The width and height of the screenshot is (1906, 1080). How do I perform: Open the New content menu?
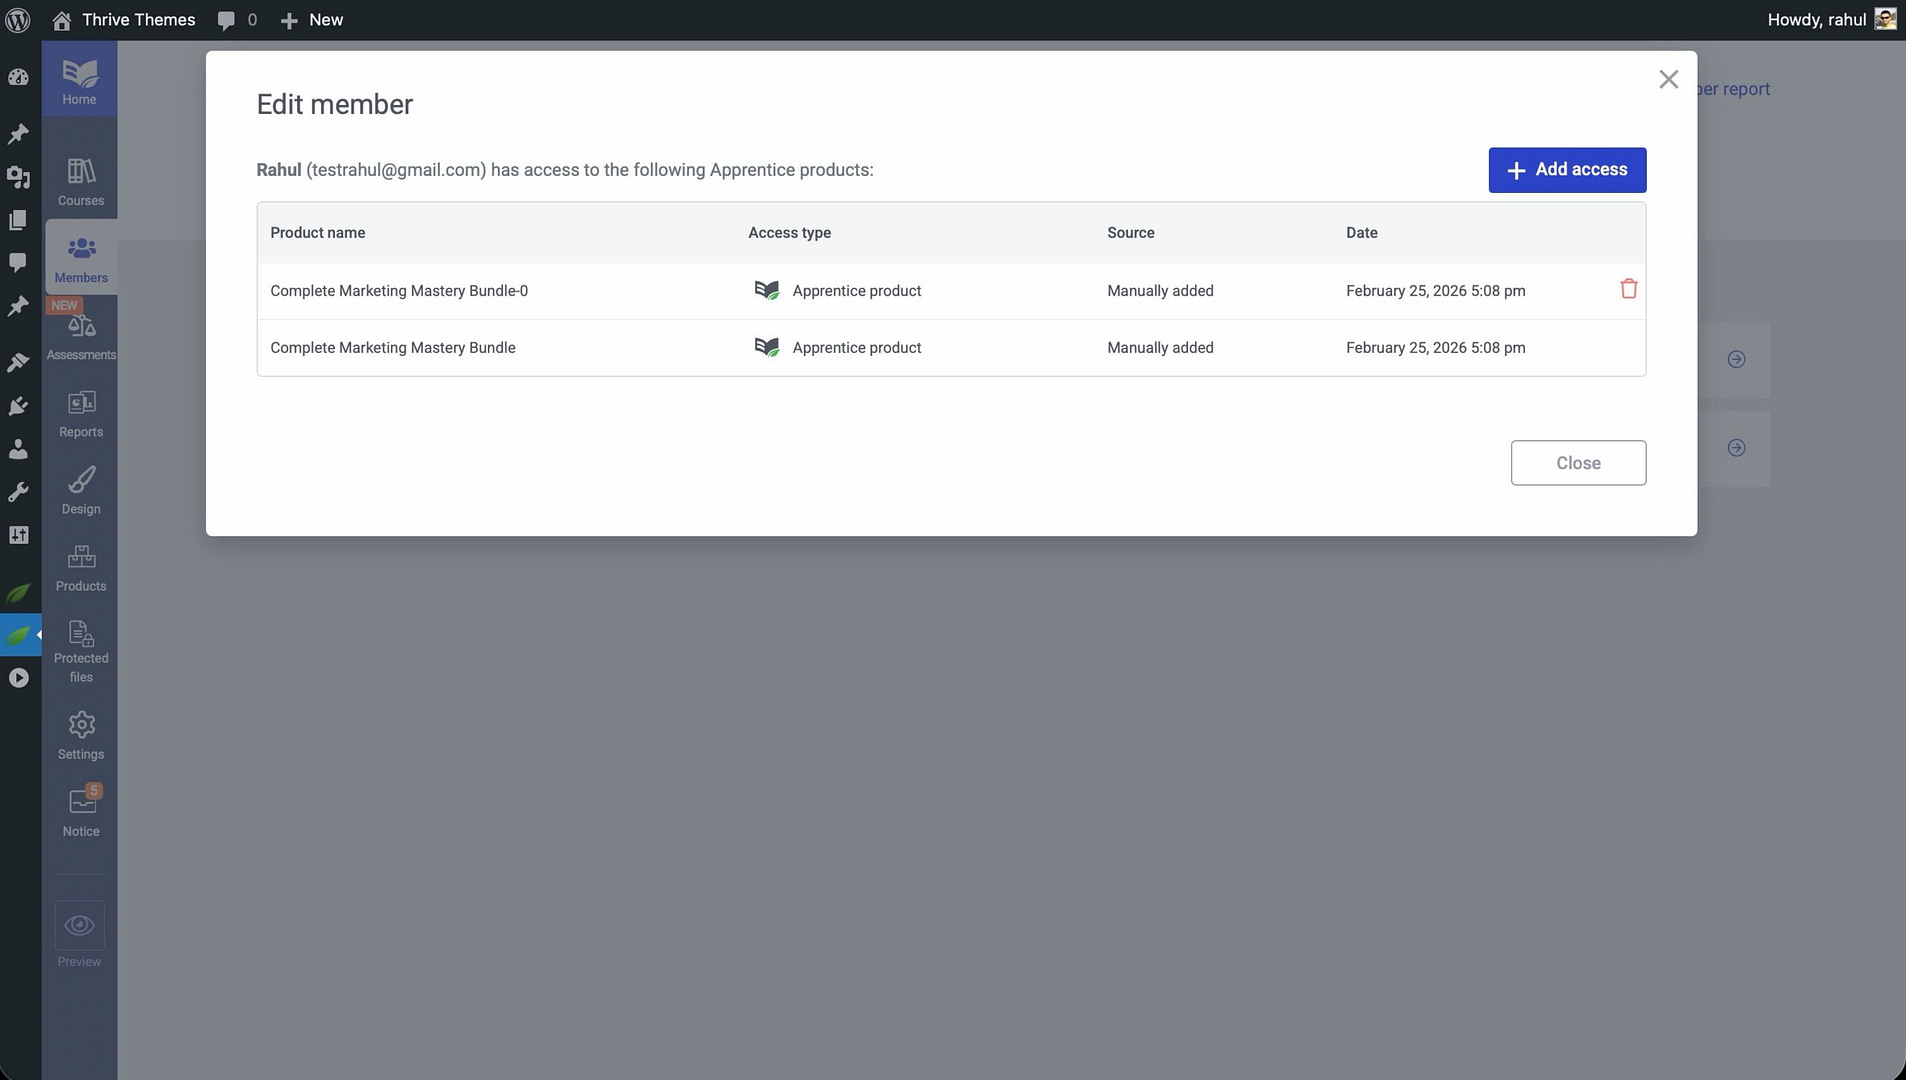(x=312, y=20)
